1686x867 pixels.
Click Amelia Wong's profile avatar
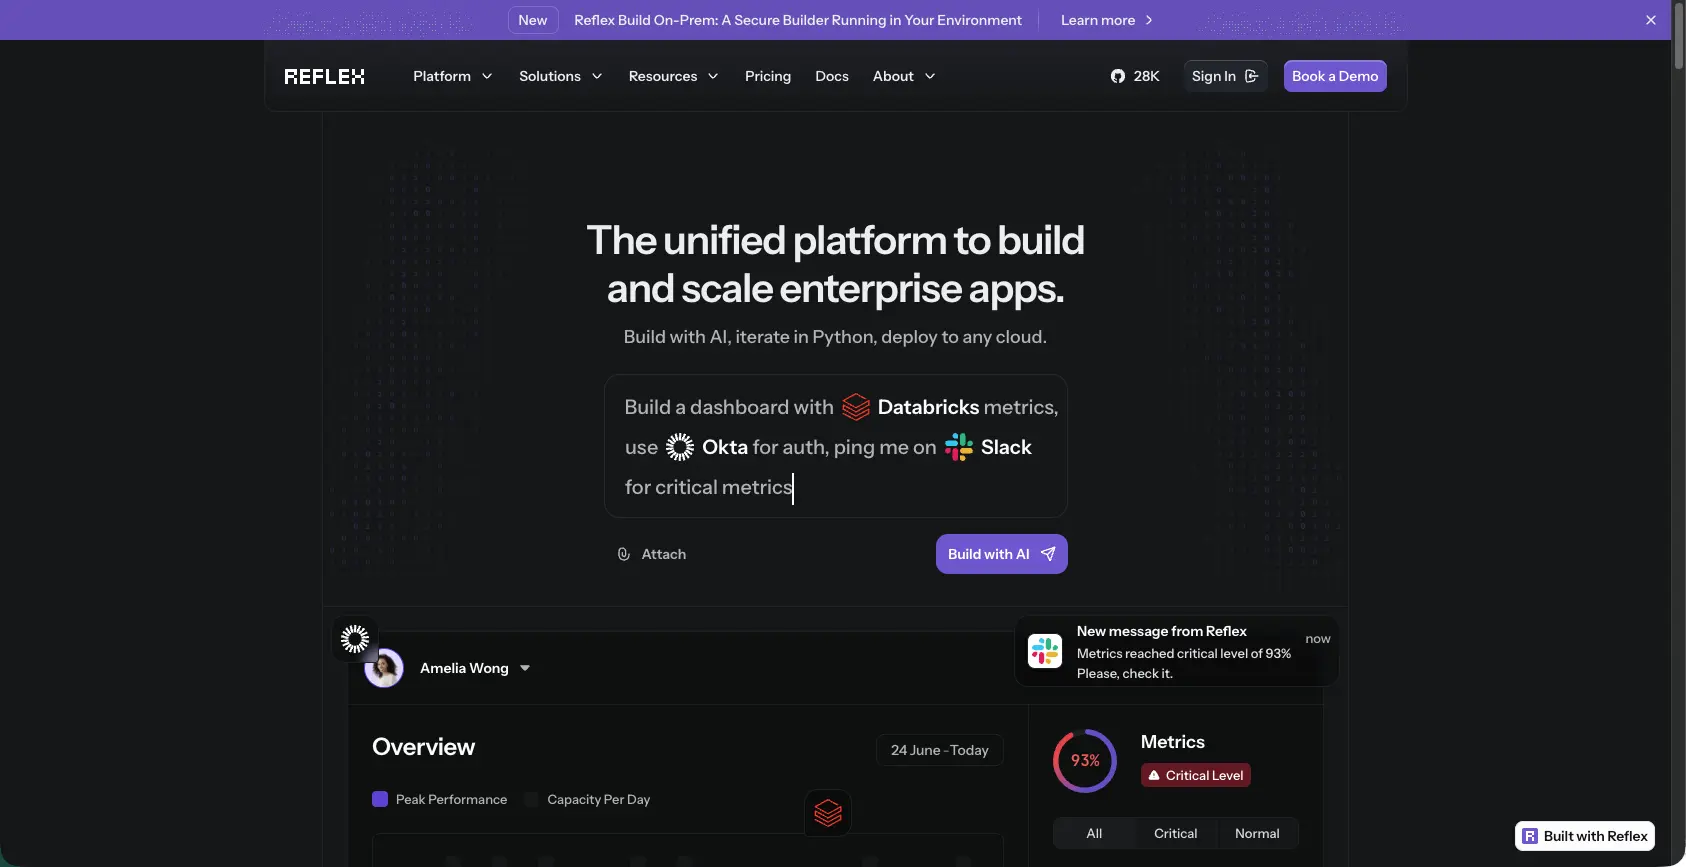point(384,668)
